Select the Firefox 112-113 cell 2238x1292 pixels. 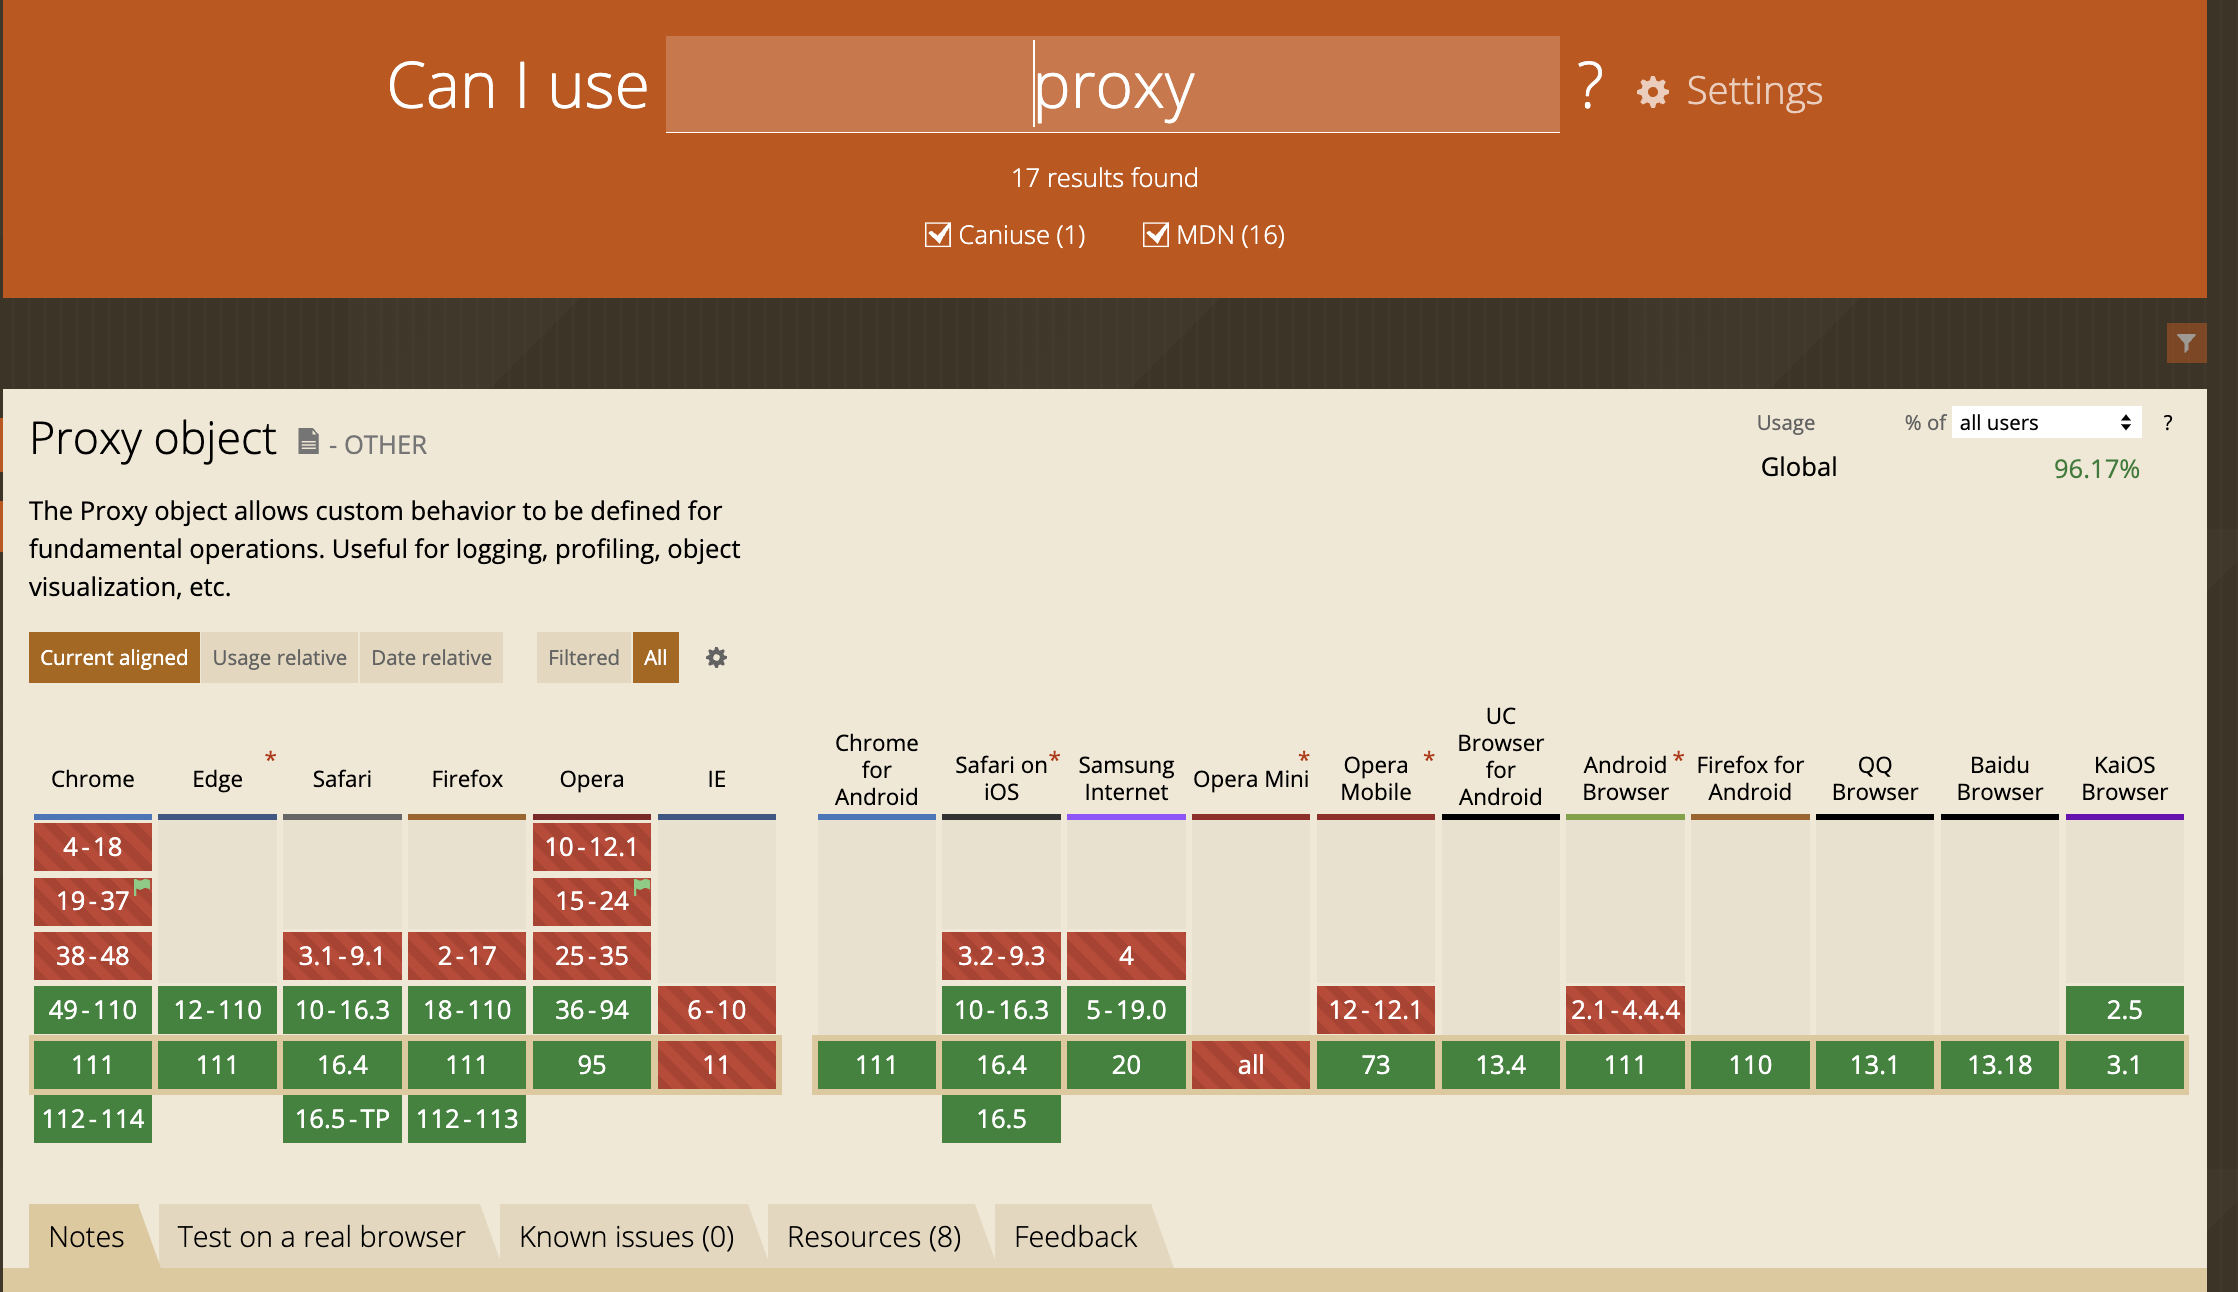point(467,1119)
